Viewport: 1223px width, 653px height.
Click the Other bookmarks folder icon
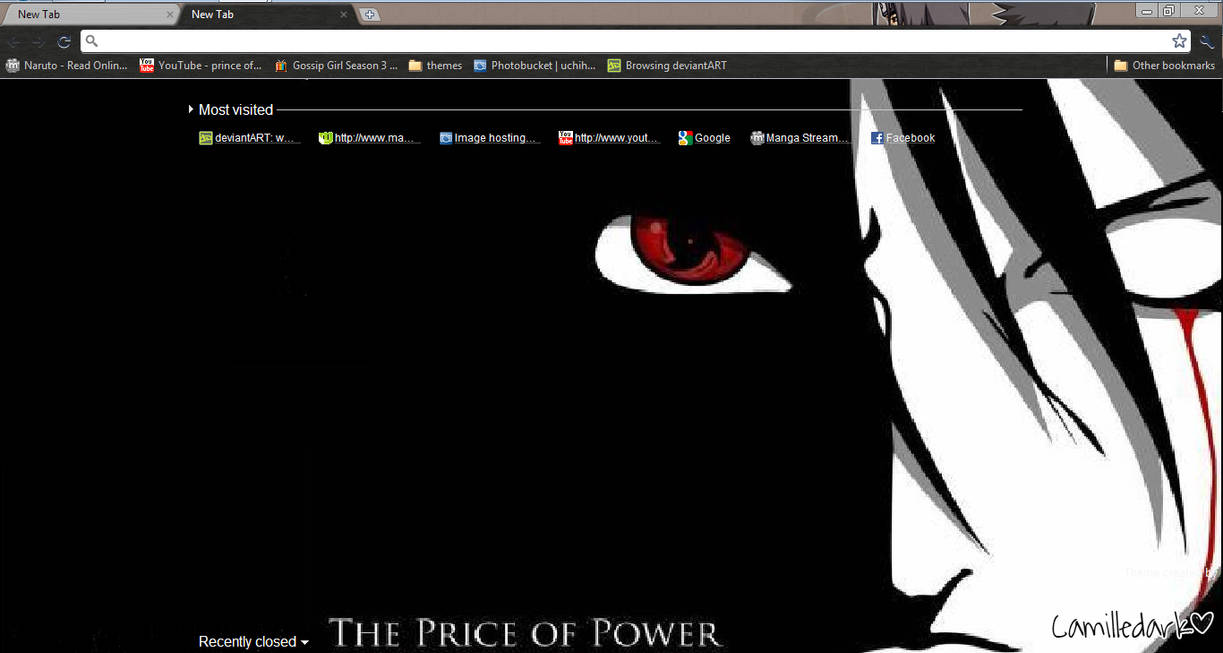click(x=1122, y=66)
